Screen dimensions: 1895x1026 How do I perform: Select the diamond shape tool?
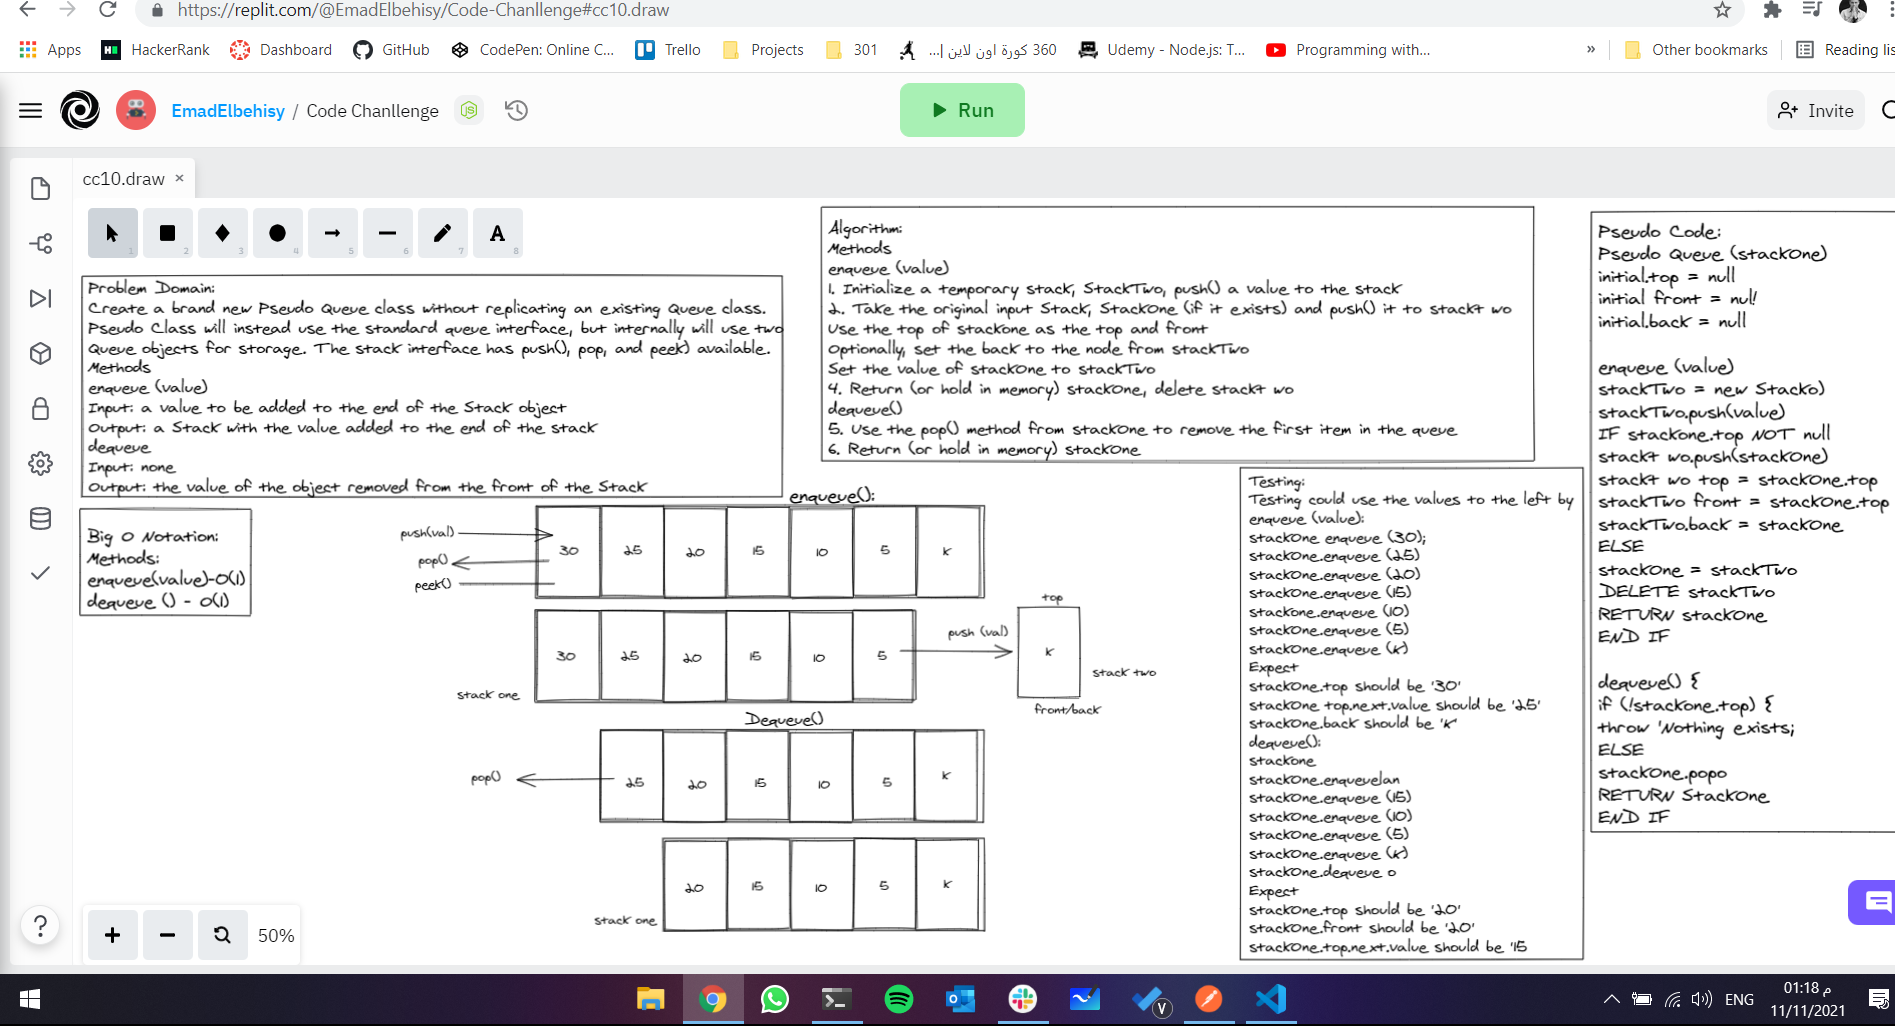[222, 233]
